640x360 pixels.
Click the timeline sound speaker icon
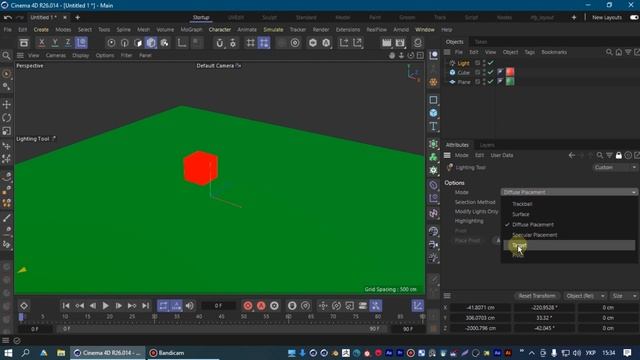[x=190, y=306]
